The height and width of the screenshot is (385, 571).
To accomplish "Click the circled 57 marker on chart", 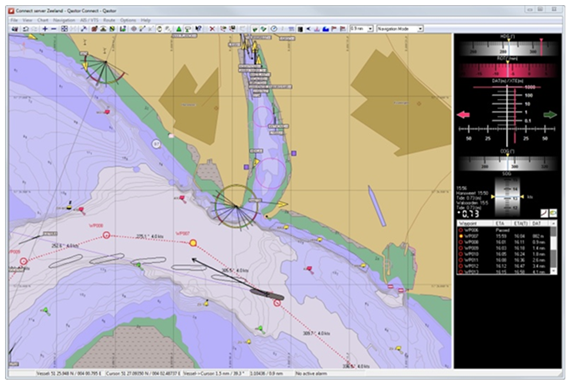I will pos(156,144).
